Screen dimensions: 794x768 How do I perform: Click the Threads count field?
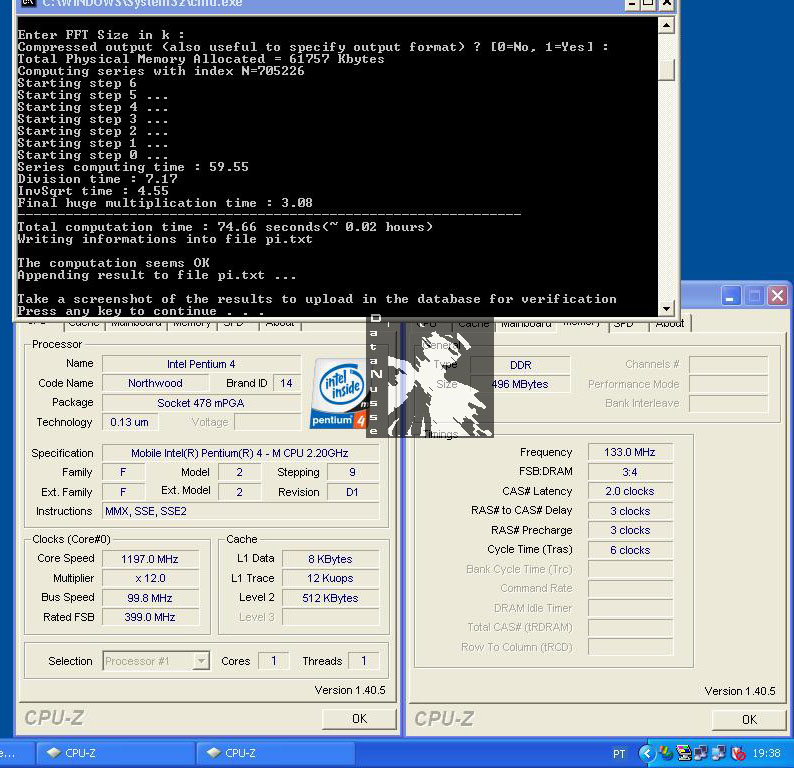click(x=364, y=661)
